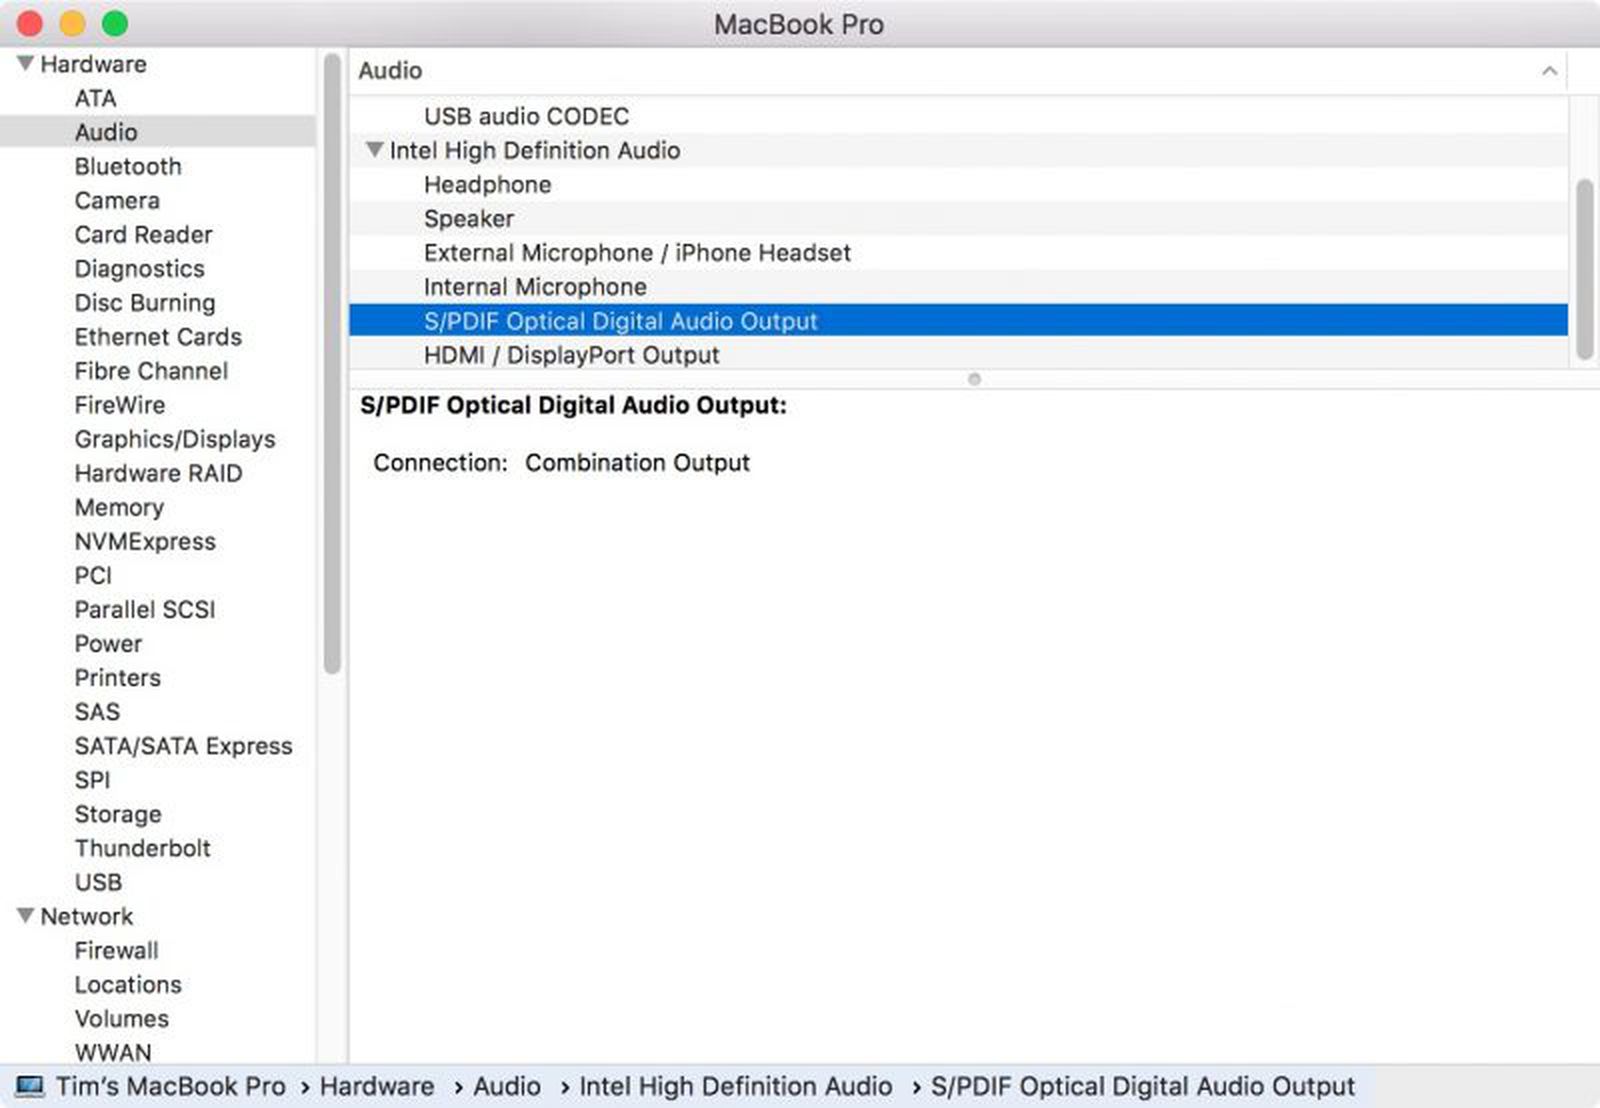Click Audio in the bottom breadcrumb path
Viewport: 1600px width, 1108px height.
tap(507, 1086)
